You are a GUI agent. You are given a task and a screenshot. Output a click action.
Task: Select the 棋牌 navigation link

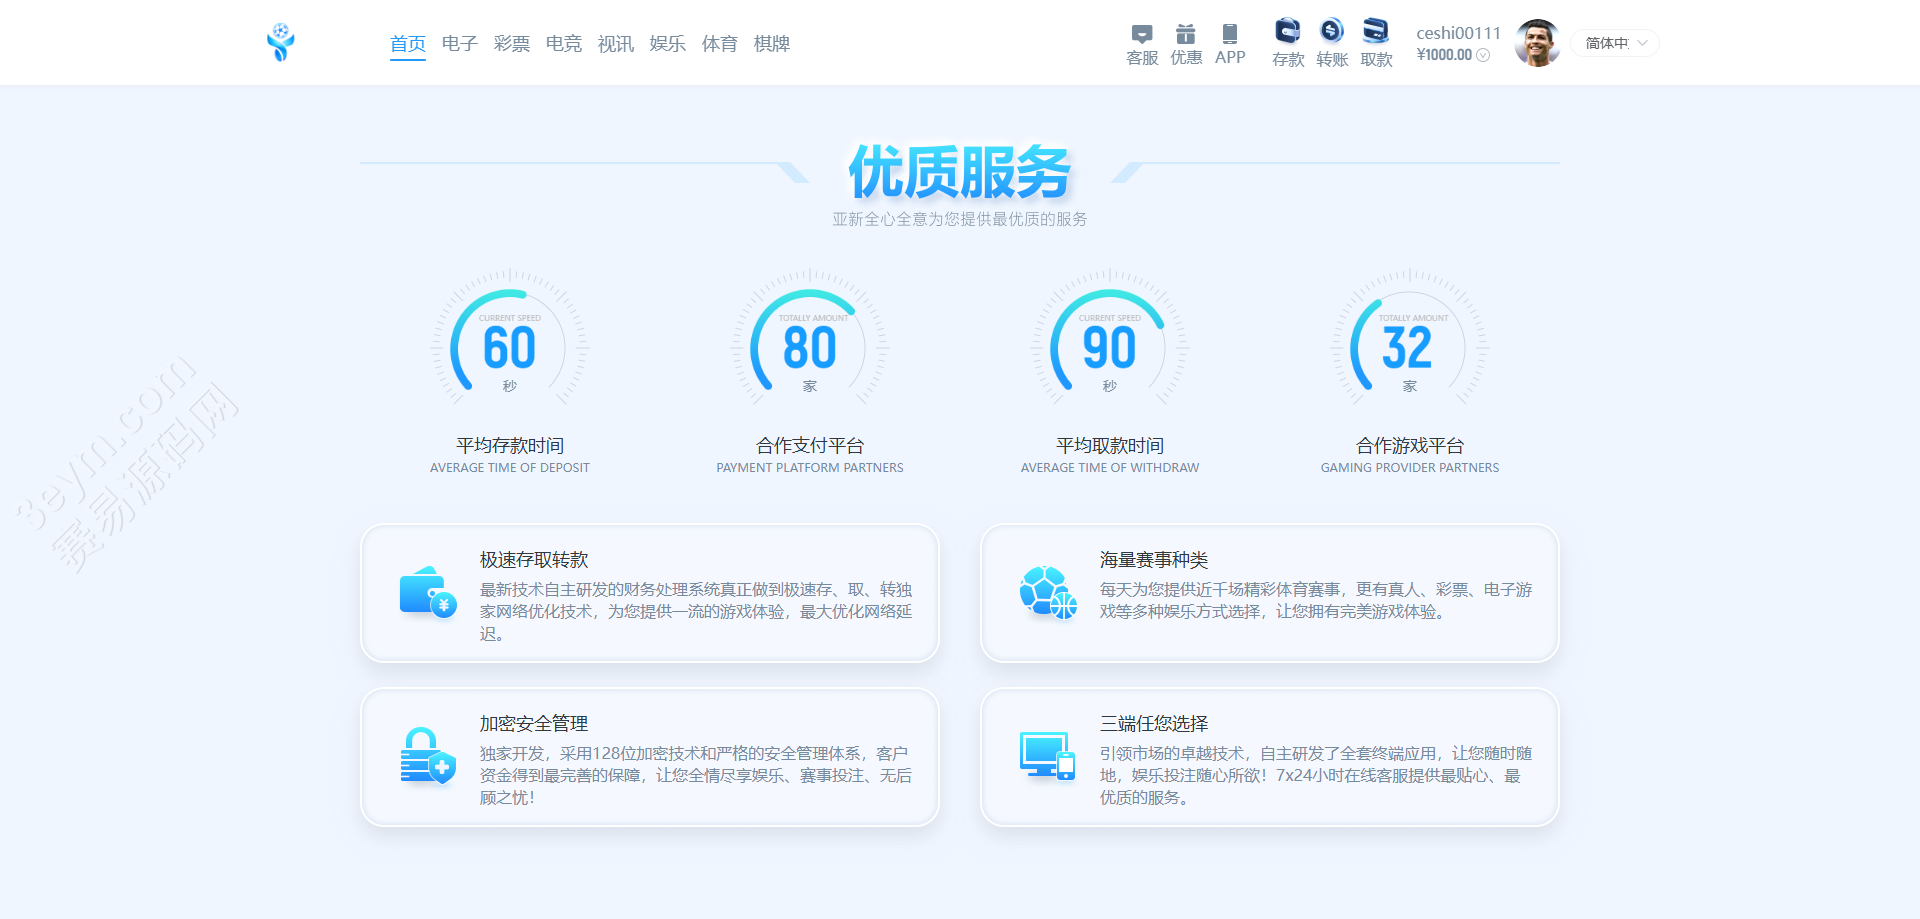click(772, 44)
